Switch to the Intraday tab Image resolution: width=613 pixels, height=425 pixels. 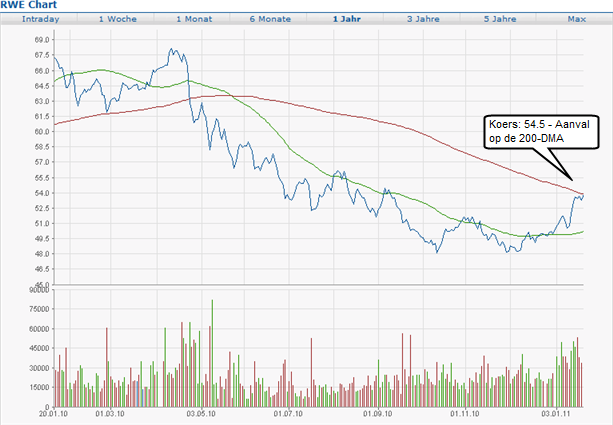[x=41, y=19]
